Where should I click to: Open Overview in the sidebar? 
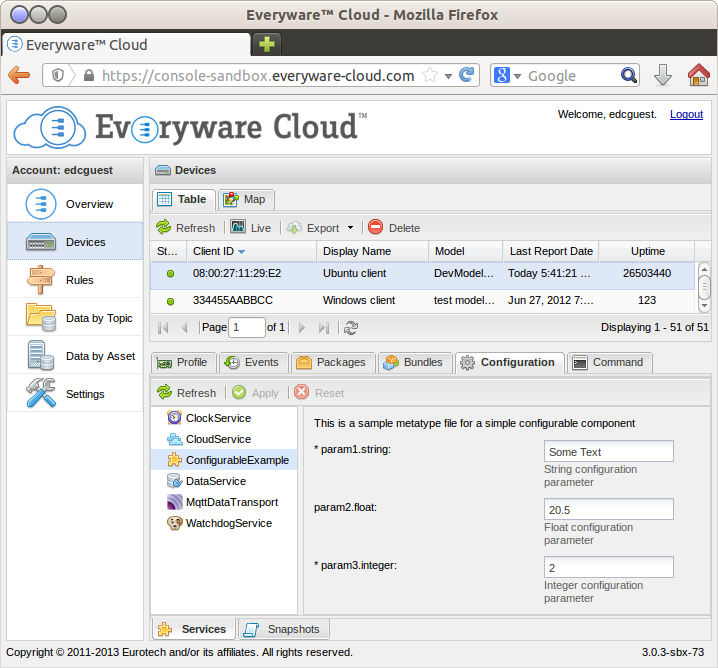tap(75, 204)
